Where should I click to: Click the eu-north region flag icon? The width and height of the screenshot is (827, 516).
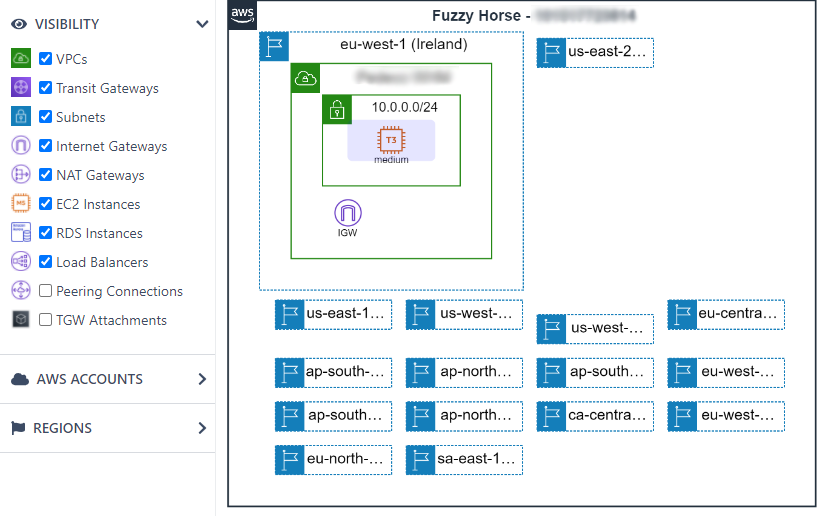[x=290, y=460]
